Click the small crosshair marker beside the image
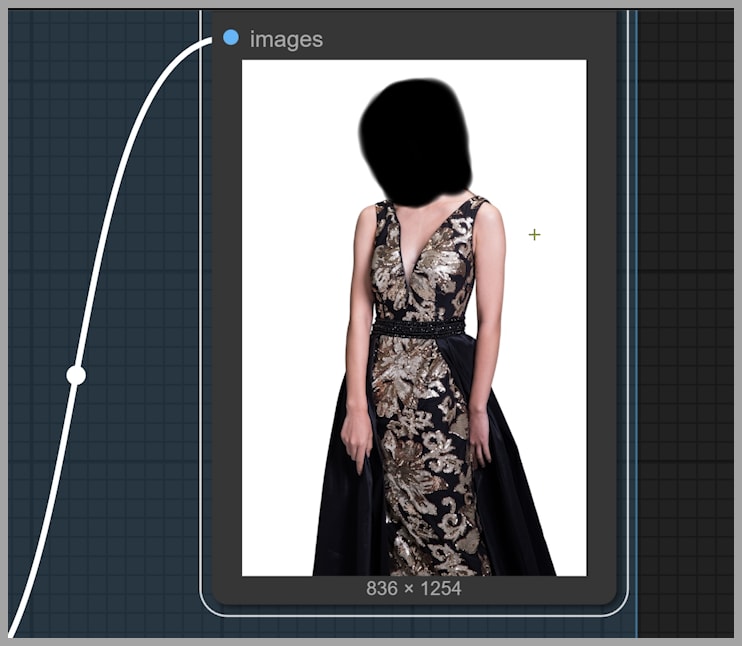 (x=534, y=235)
